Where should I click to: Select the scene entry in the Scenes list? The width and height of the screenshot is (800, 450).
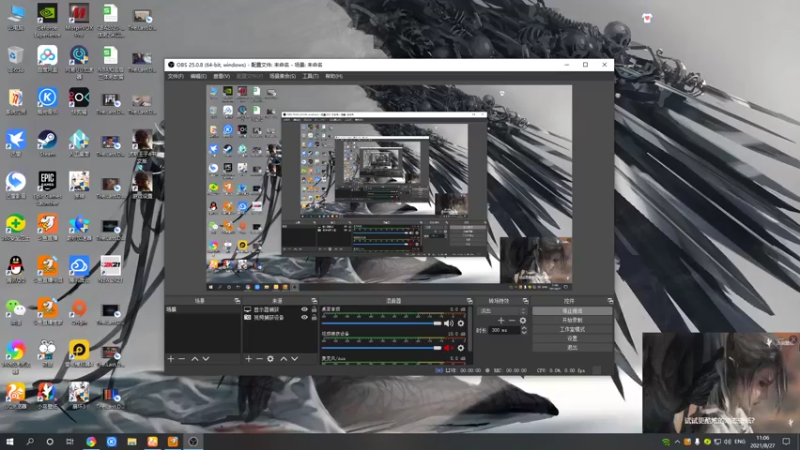coord(203,309)
